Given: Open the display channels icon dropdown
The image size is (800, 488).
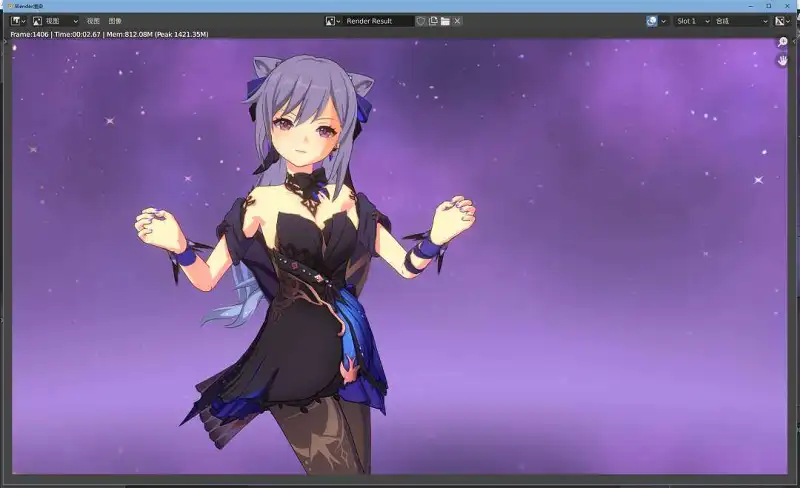Looking at the screenshot, I should [783, 21].
